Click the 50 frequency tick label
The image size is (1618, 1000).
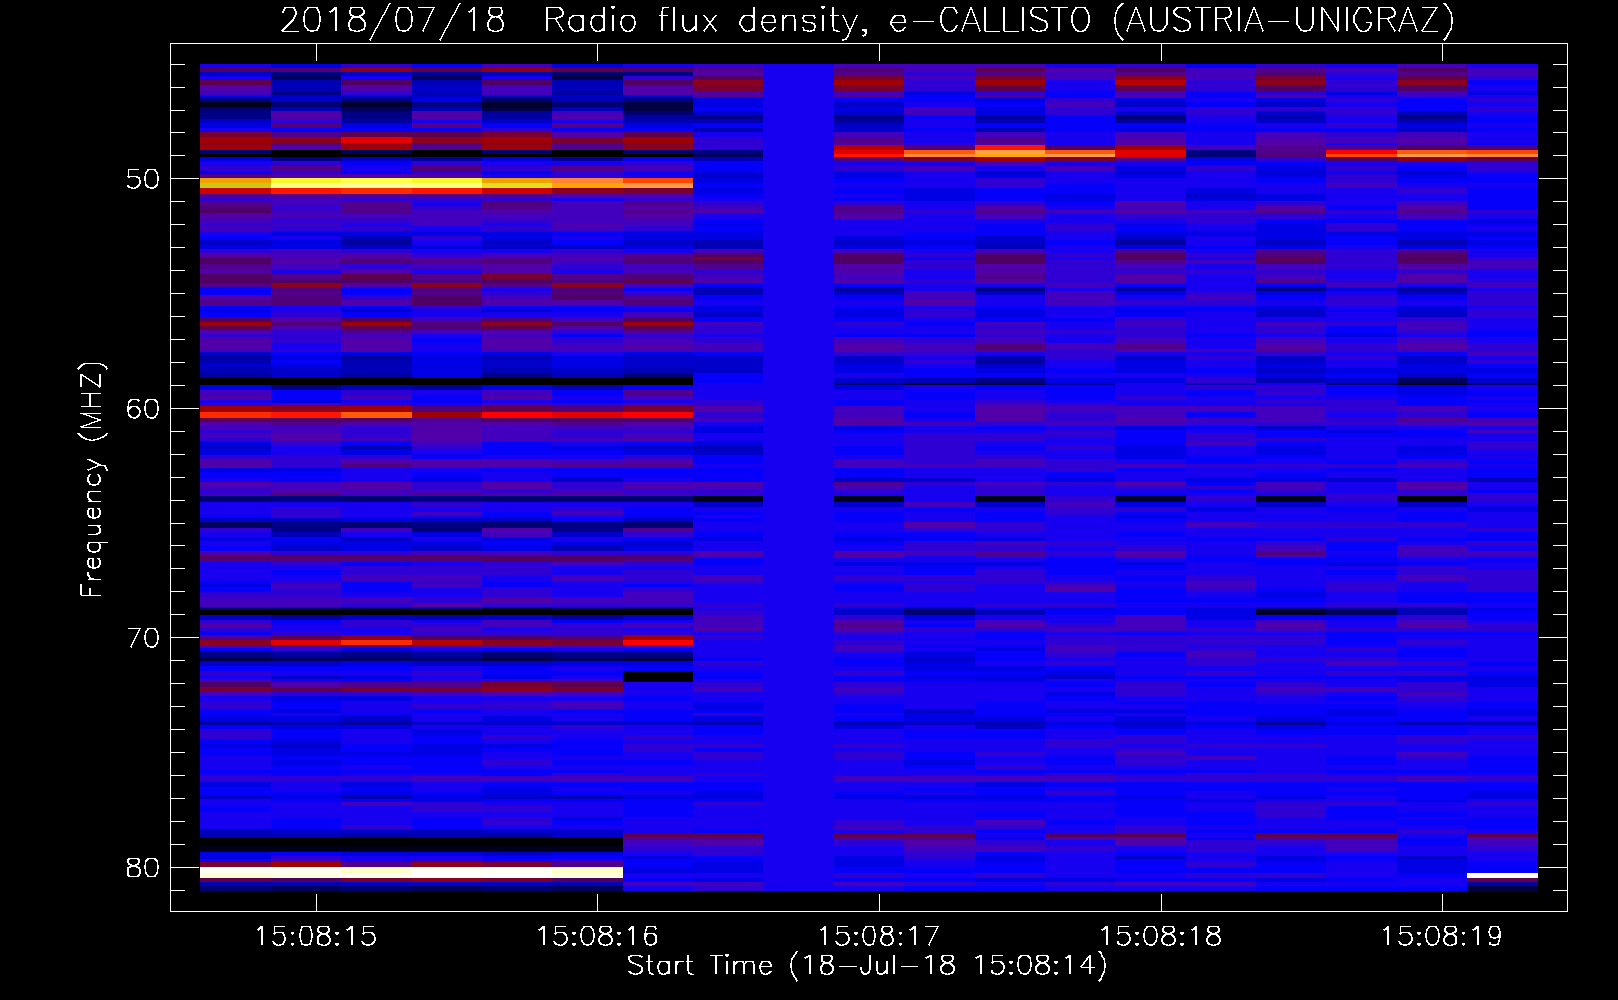click(143, 179)
